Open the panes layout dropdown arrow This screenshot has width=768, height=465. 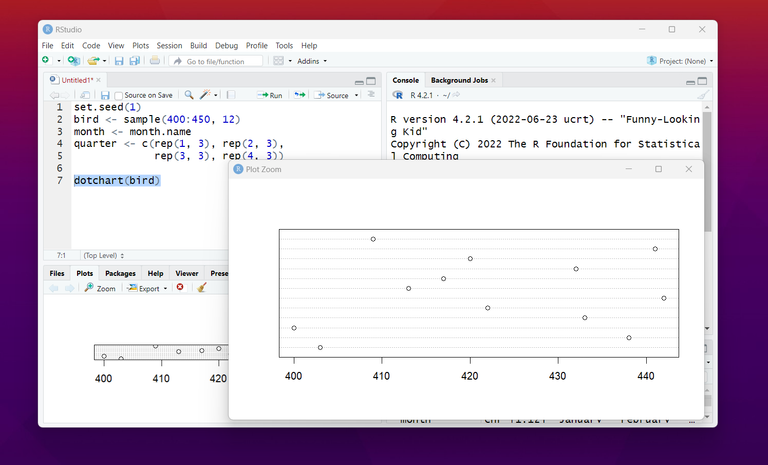point(290,61)
